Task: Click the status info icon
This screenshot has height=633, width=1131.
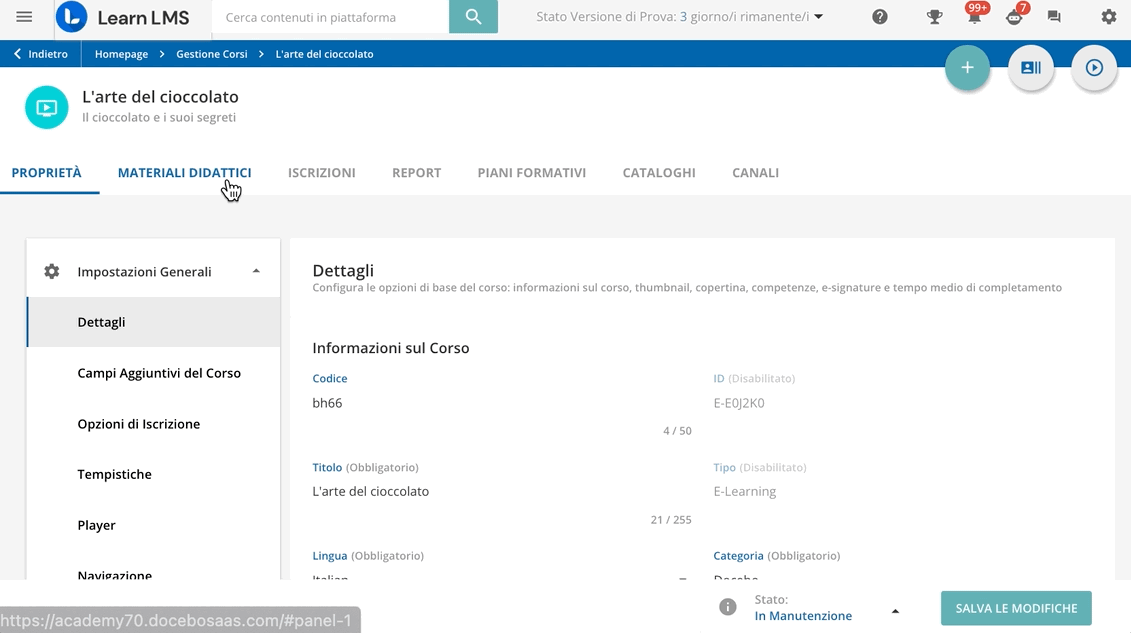Action: [728, 607]
